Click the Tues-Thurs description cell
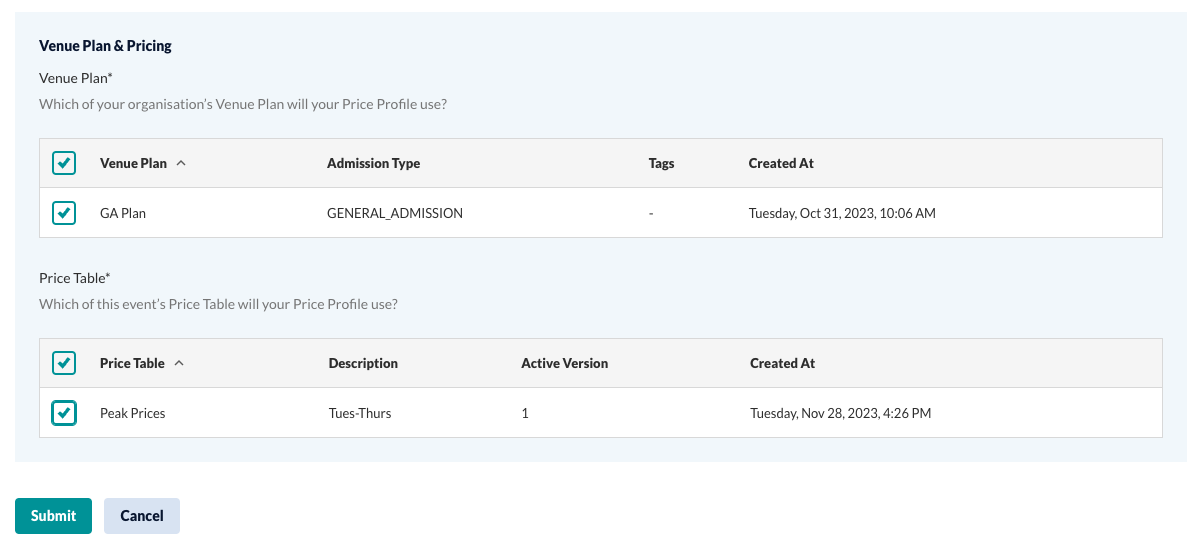Image resolution: width=1203 pixels, height=546 pixels. (x=360, y=413)
